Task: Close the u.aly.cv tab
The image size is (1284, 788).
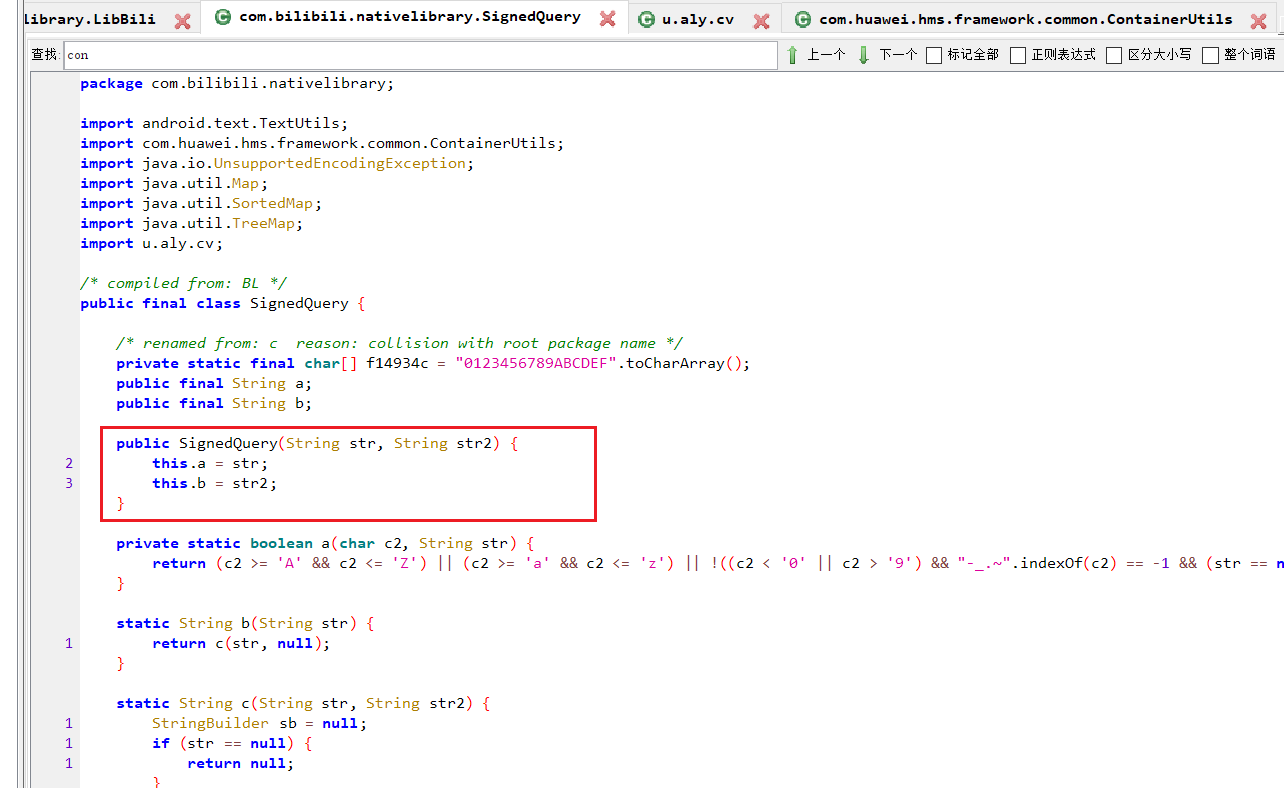Action: click(761, 21)
